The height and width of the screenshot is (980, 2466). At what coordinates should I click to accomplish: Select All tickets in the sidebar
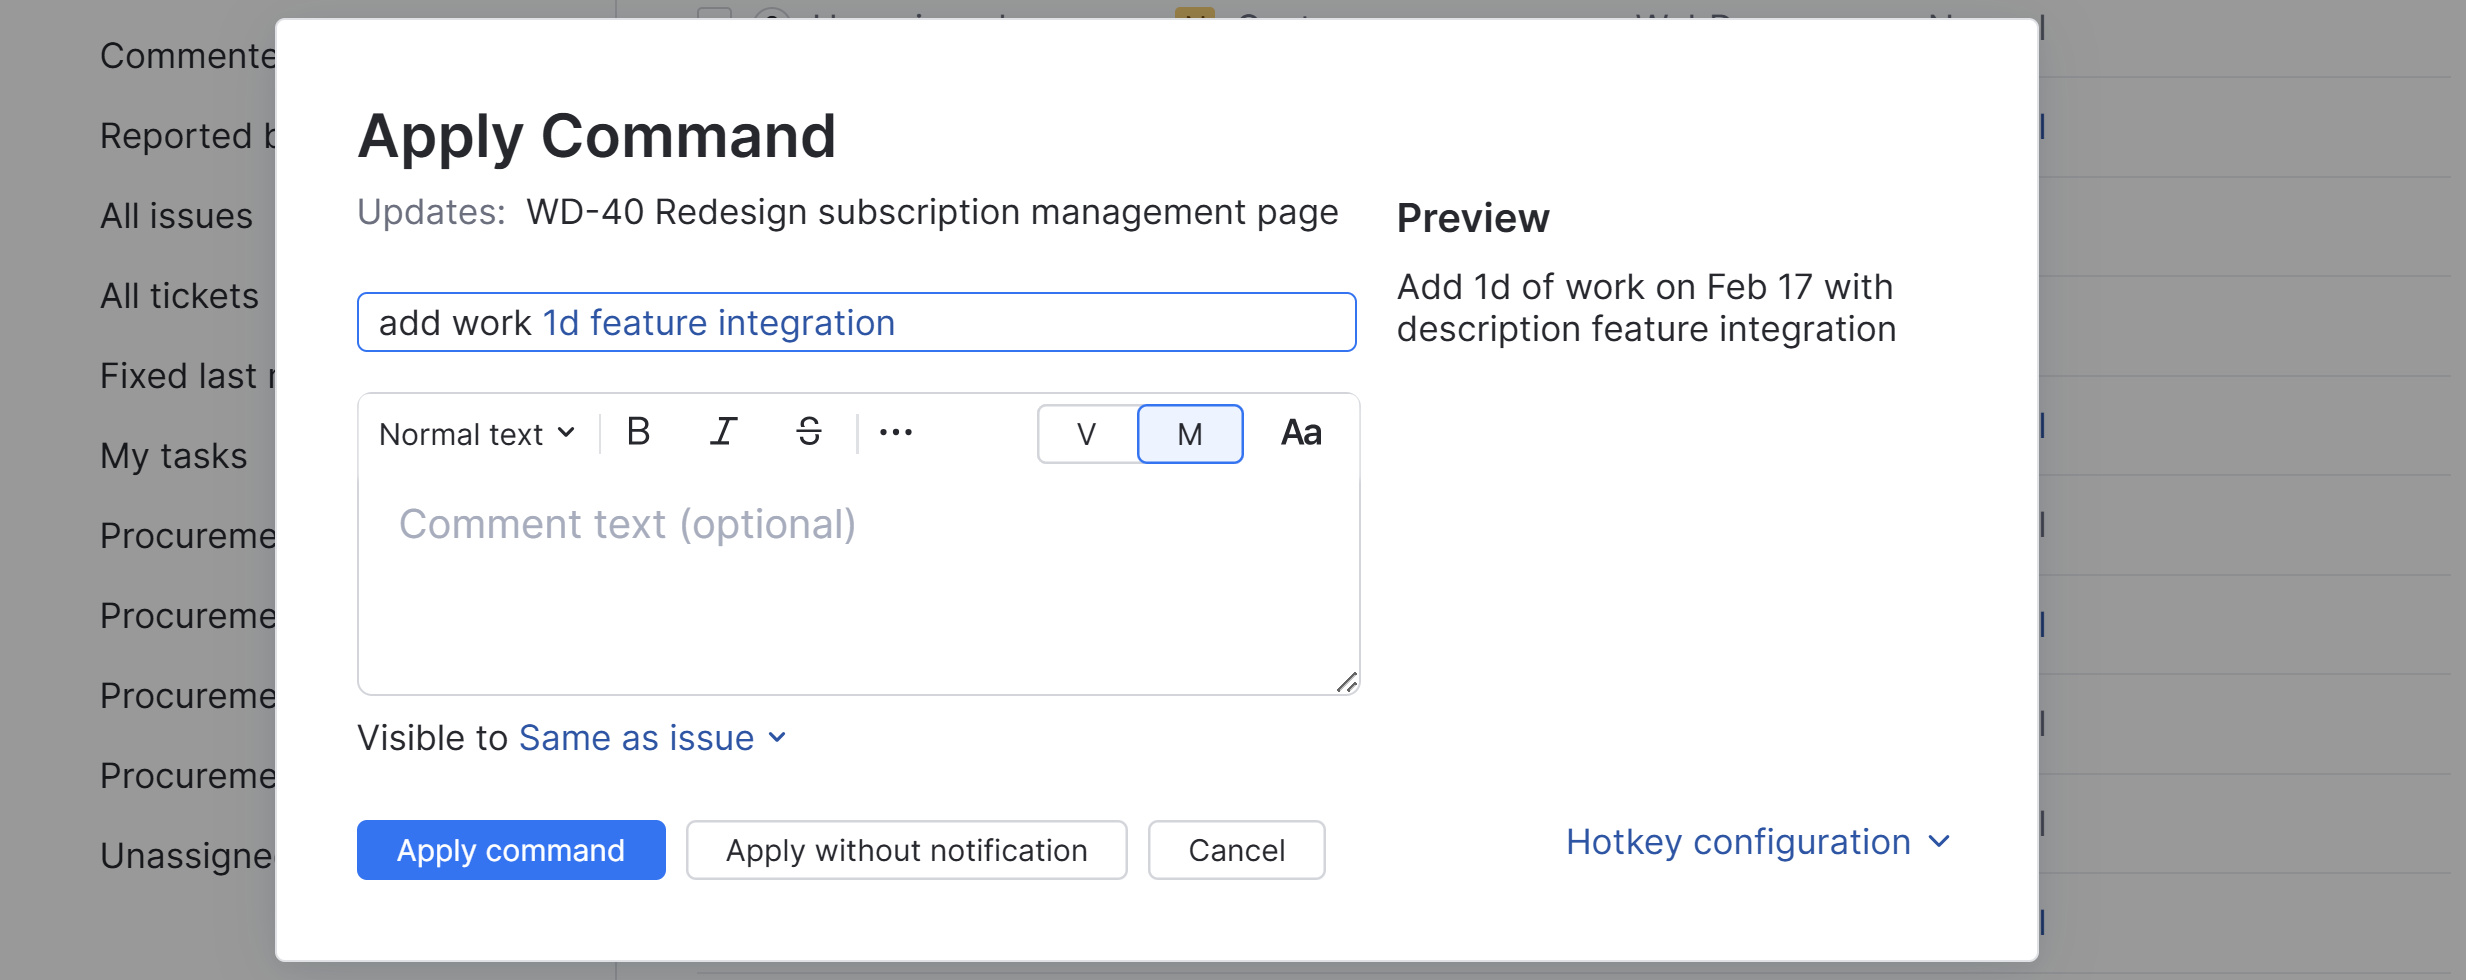click(x=178, y=295)
